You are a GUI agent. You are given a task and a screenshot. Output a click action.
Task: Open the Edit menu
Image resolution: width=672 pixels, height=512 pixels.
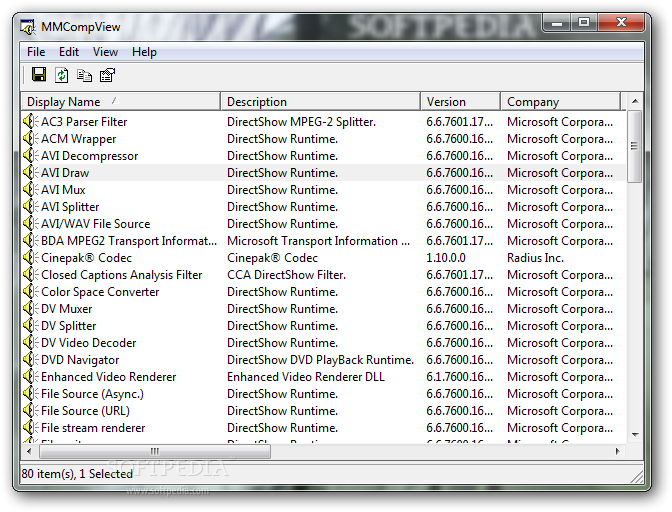click(69, 52)
